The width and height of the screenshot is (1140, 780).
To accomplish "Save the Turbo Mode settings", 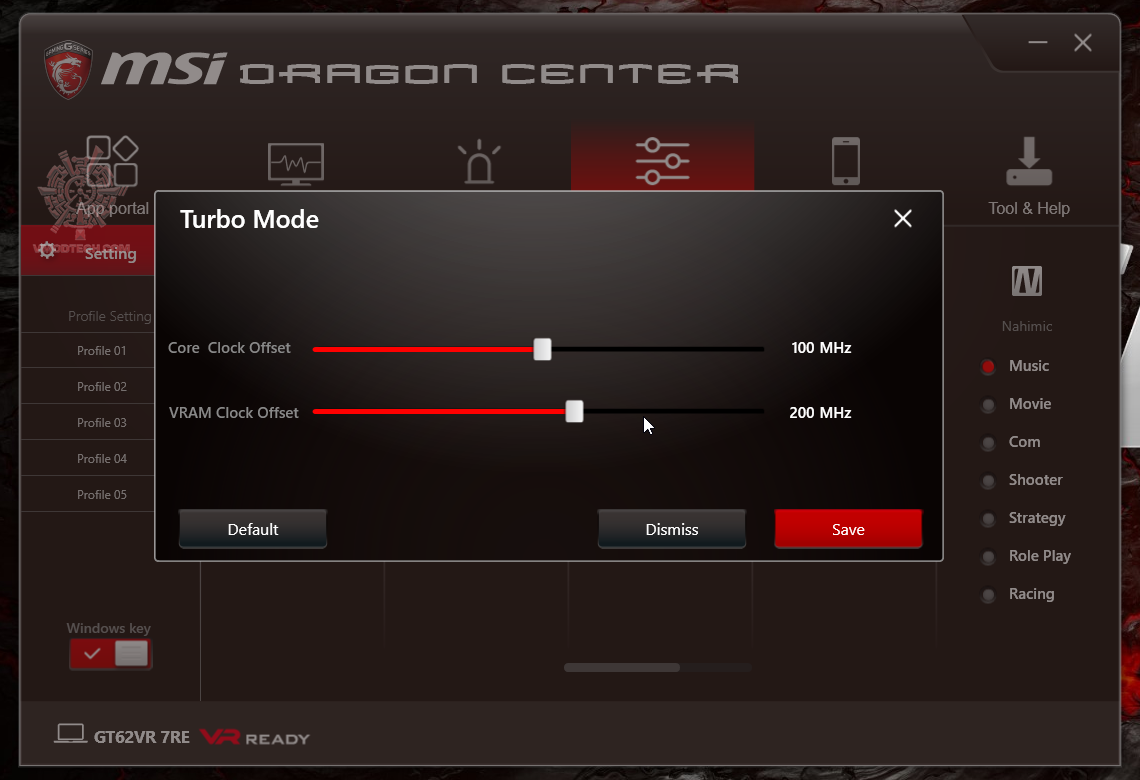I will 848,528.
